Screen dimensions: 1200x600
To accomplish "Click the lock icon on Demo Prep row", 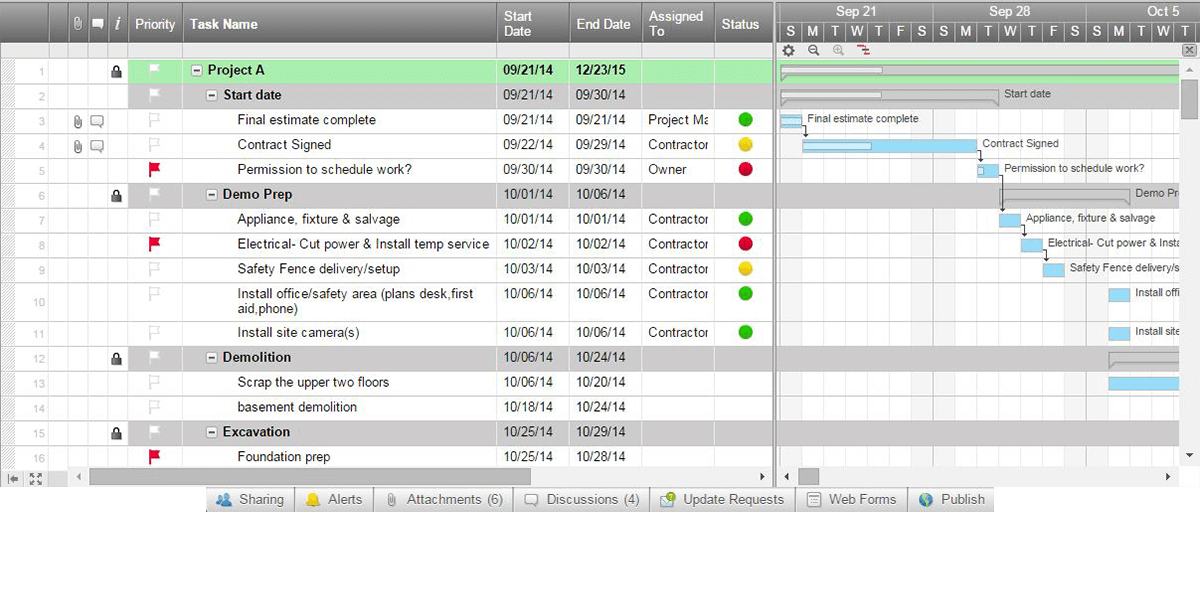I will pos(117,196).
